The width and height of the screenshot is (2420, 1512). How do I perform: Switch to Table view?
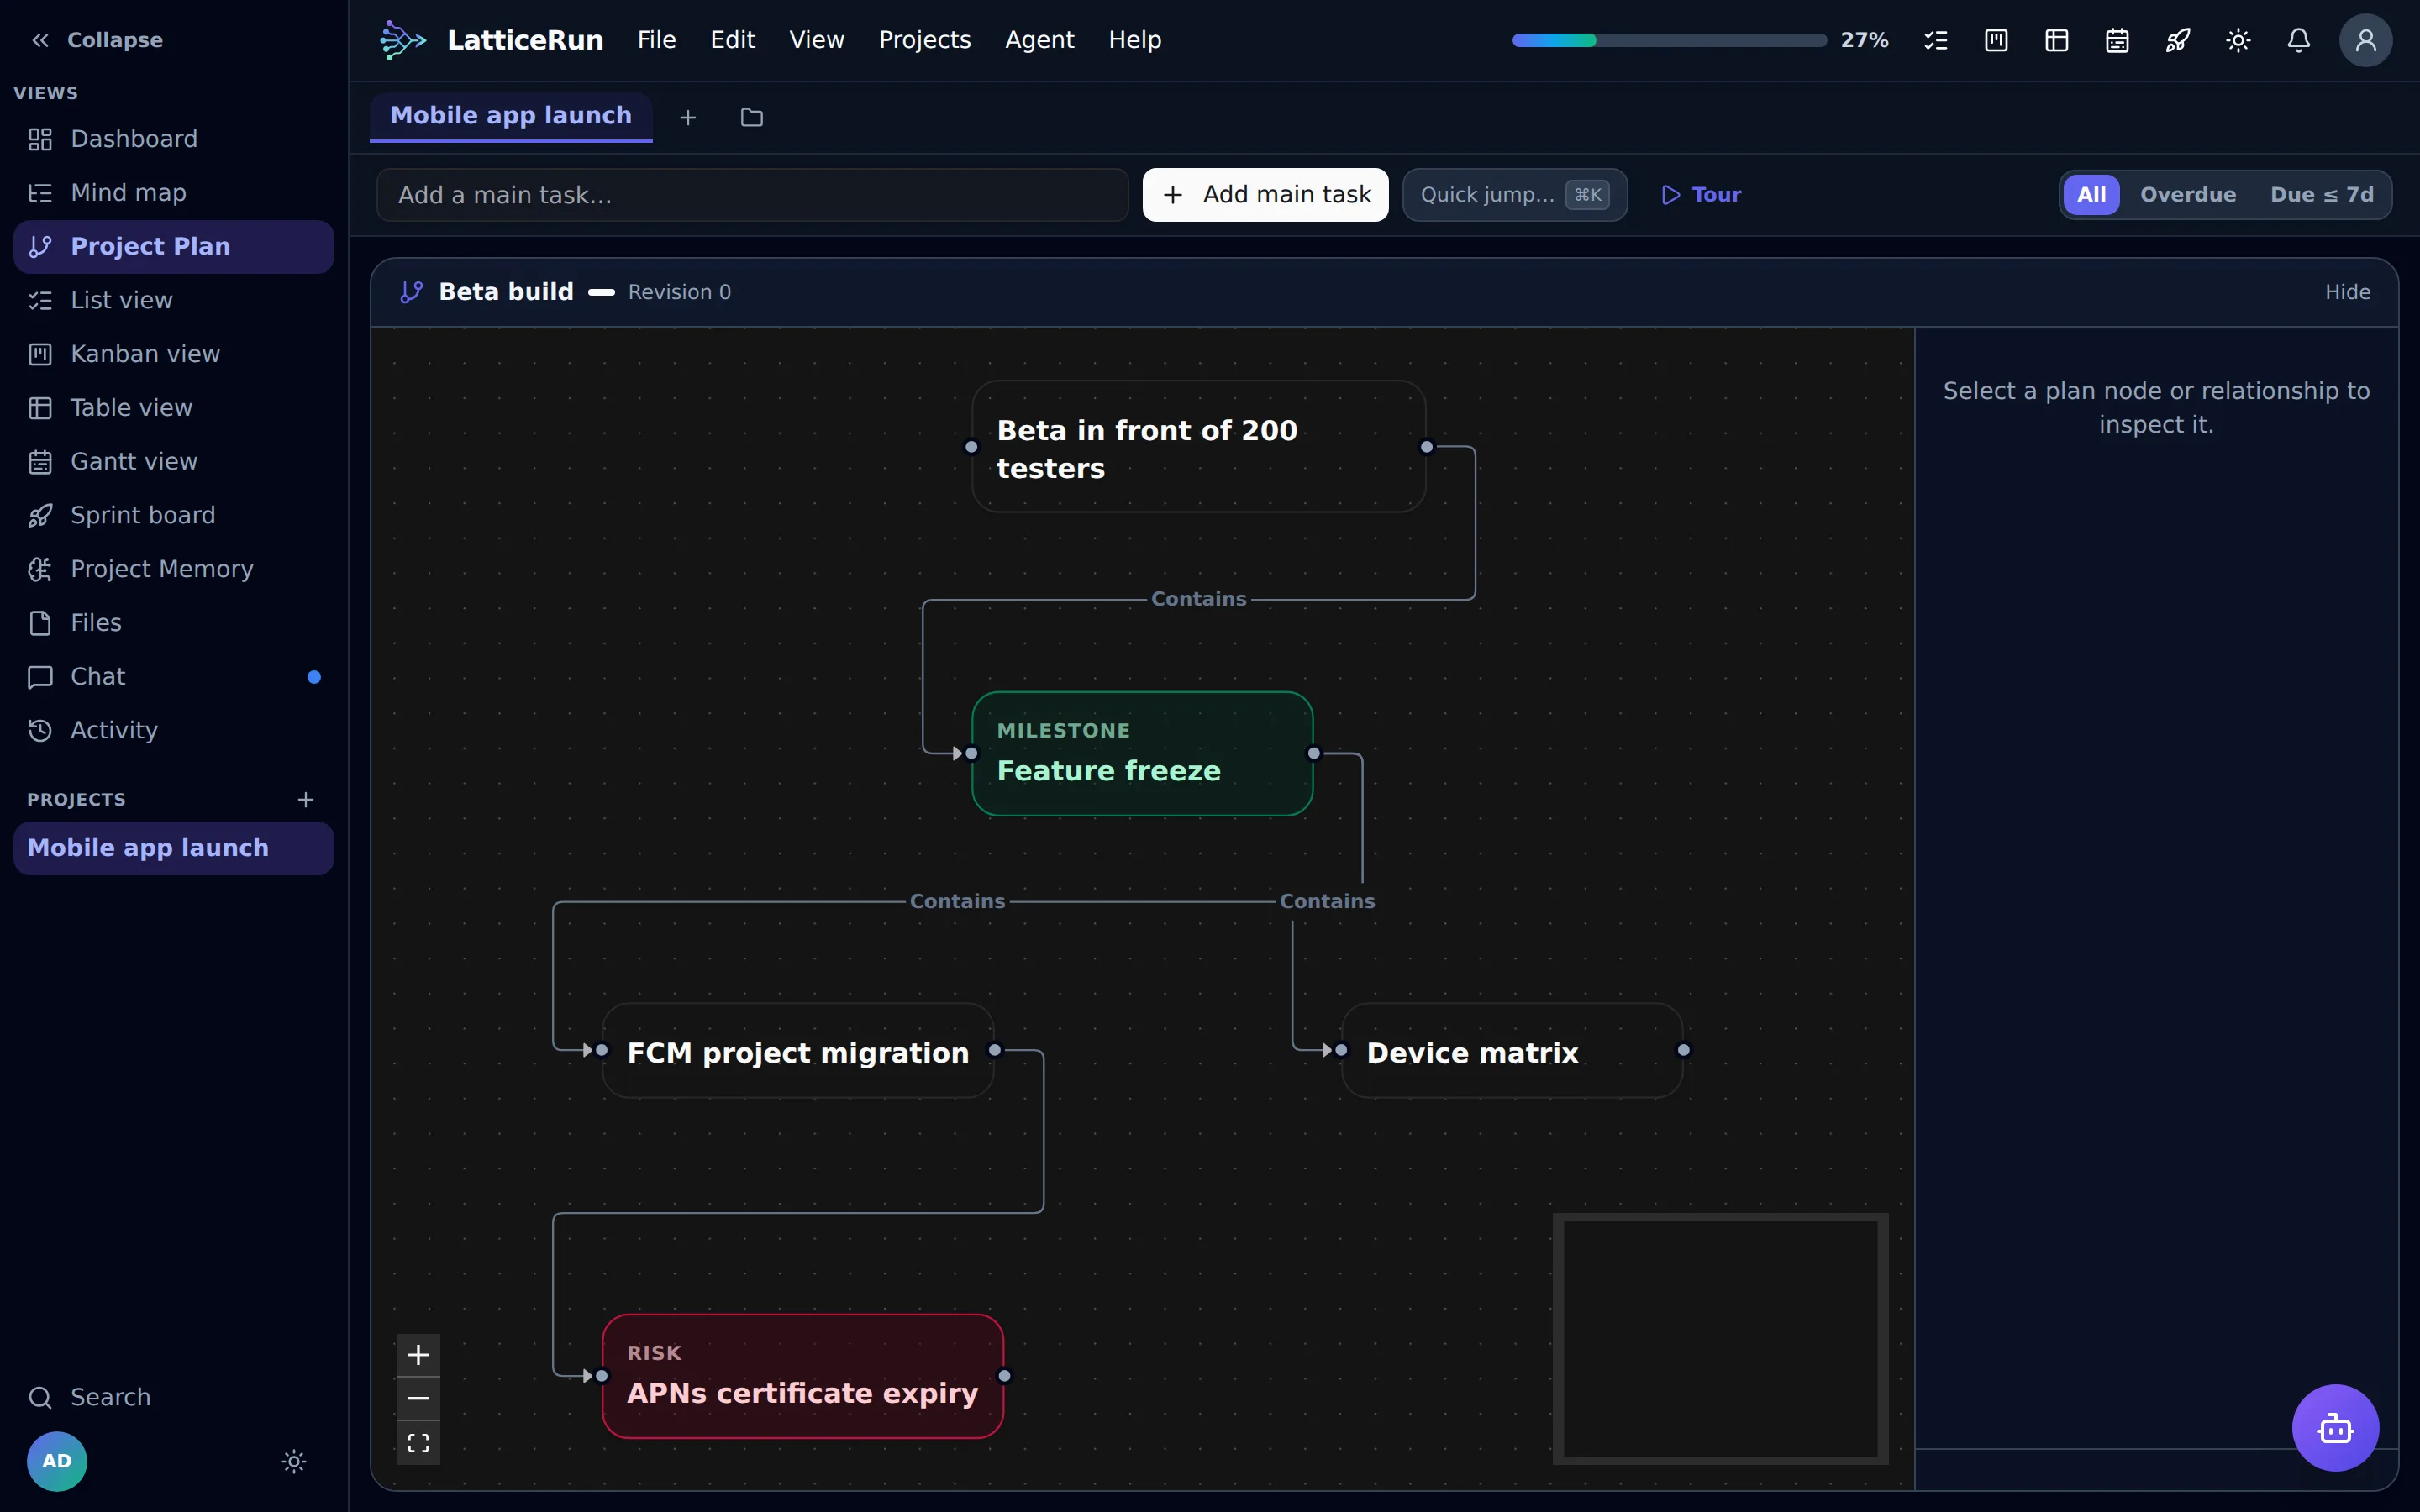pos(174,408)
